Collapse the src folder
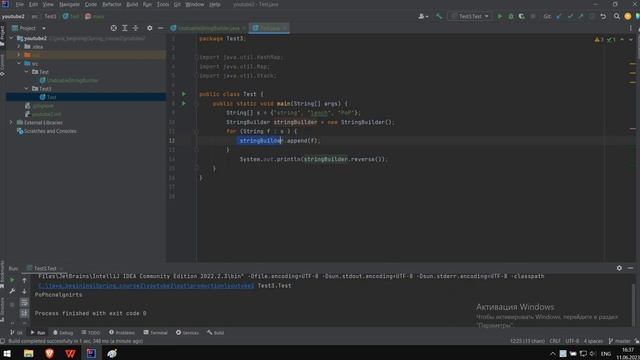The image size is (640, 360). tap(19, 64)
